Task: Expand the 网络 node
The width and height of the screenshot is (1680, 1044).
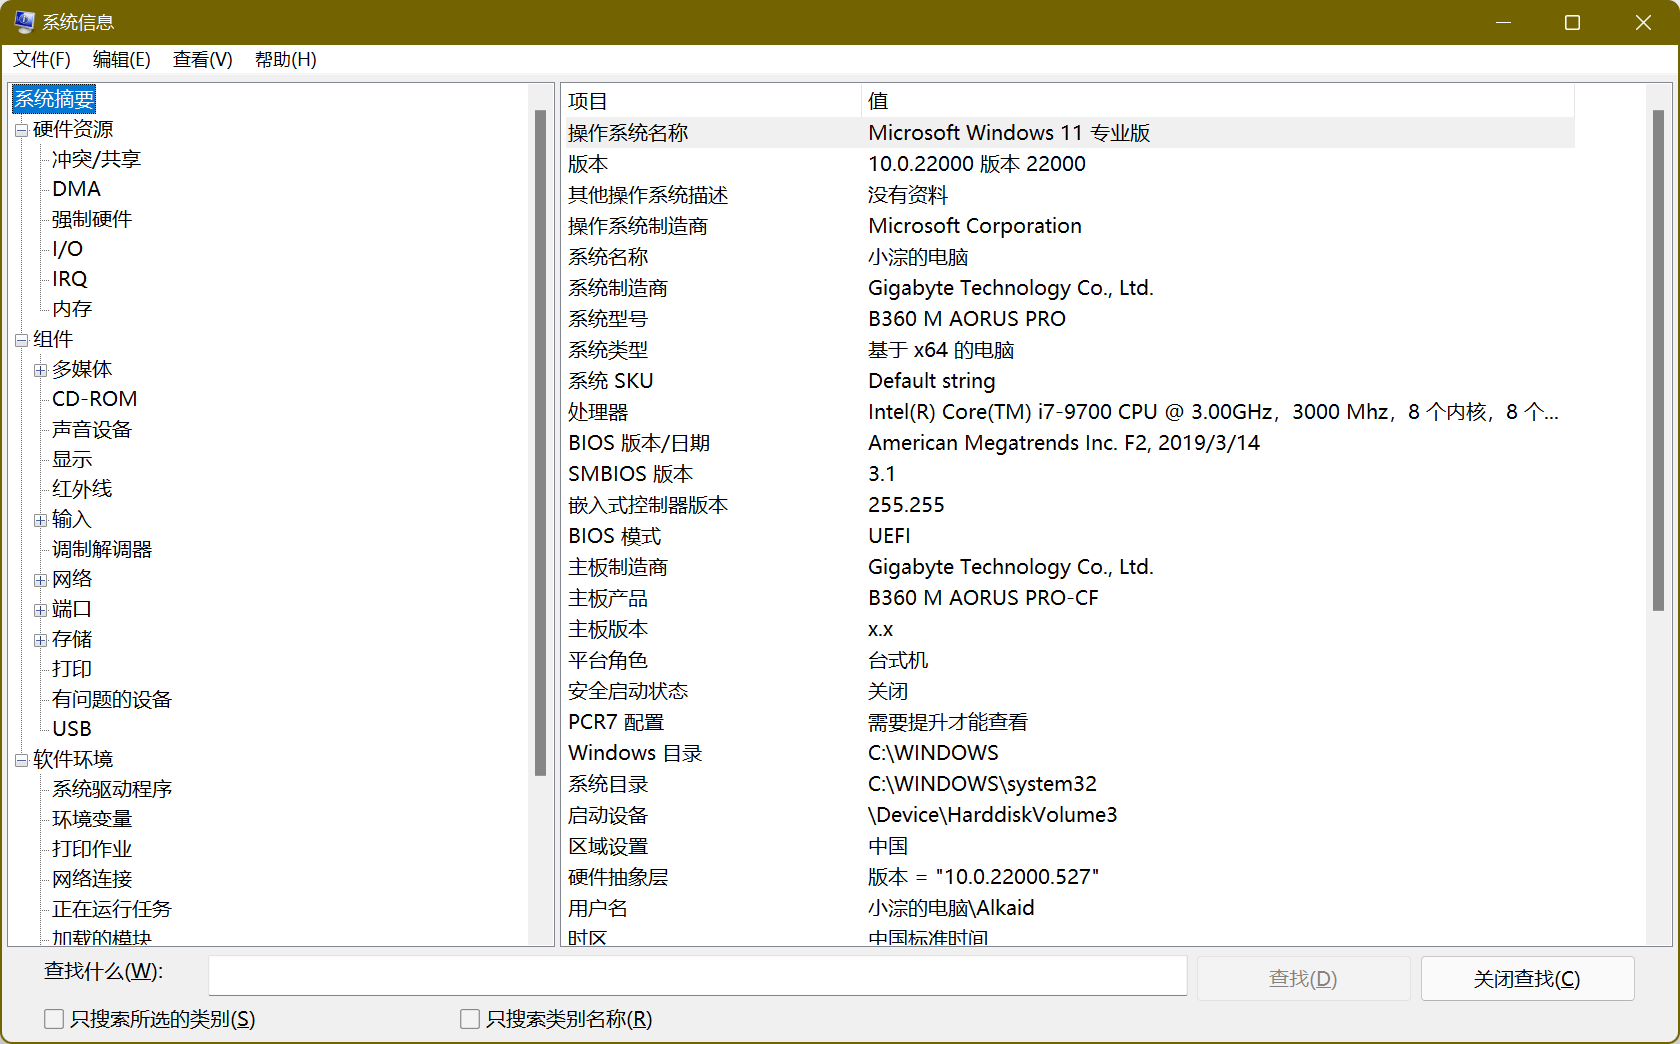Action: click(40, 578)
